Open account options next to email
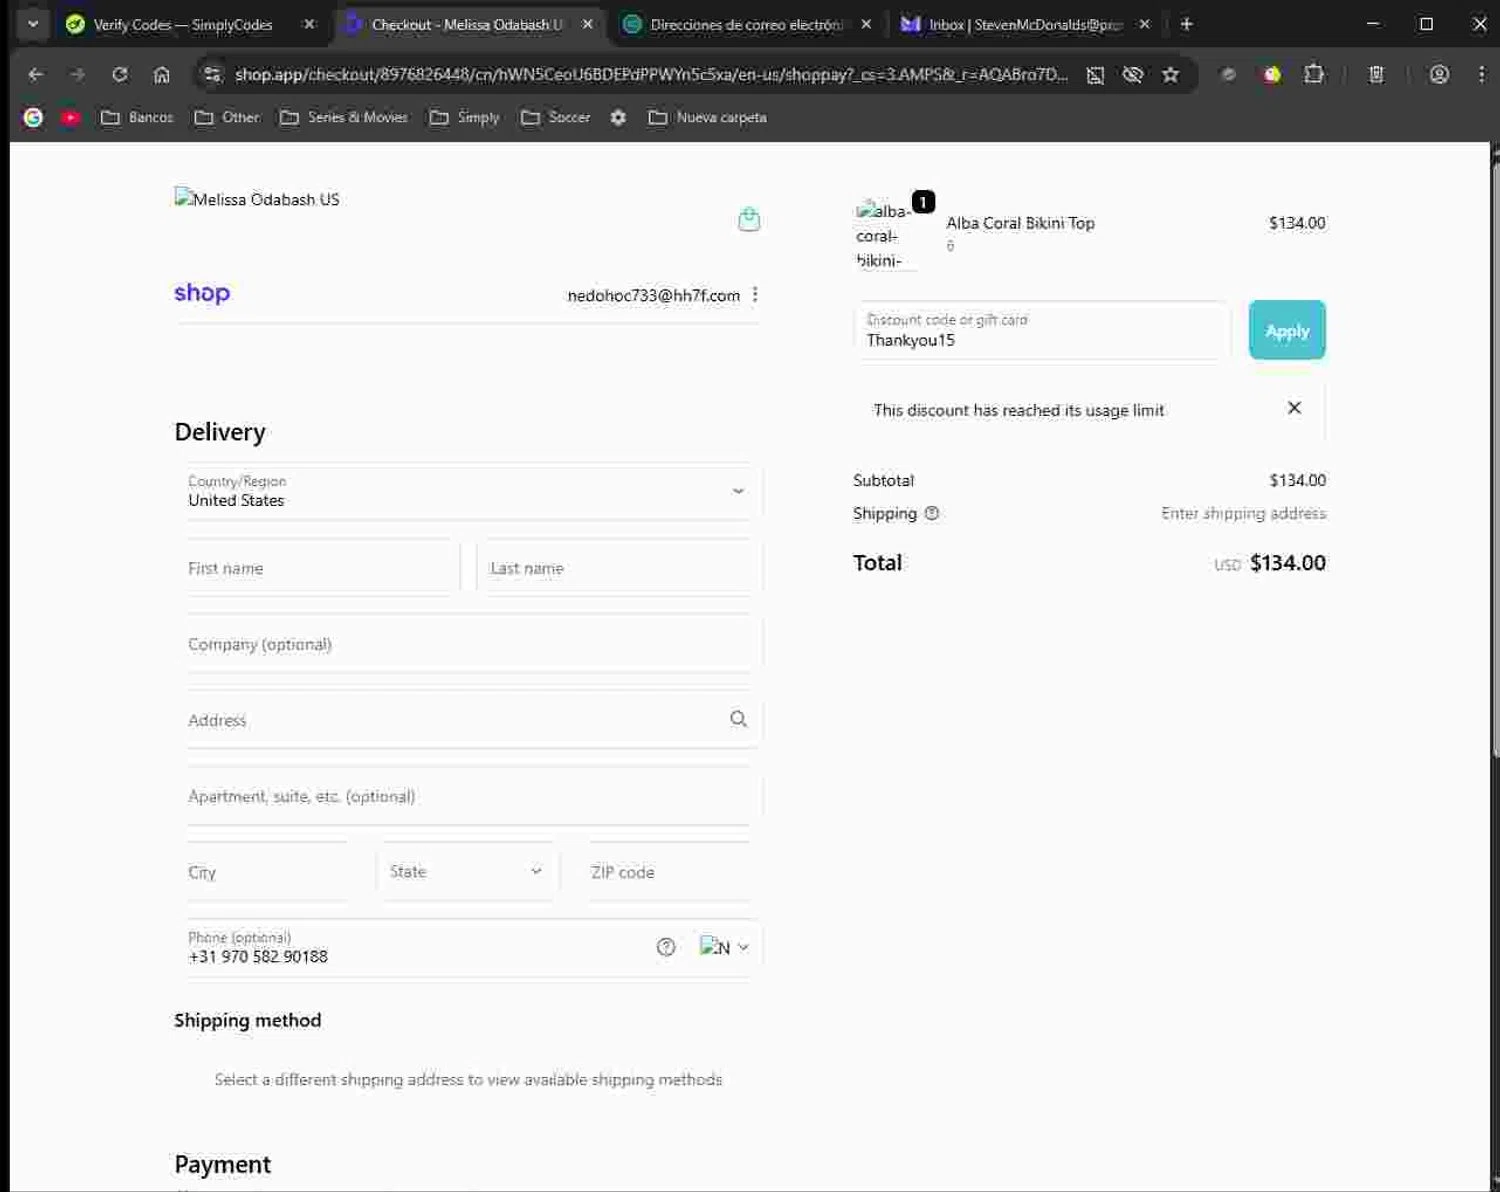 coord(755,294)
